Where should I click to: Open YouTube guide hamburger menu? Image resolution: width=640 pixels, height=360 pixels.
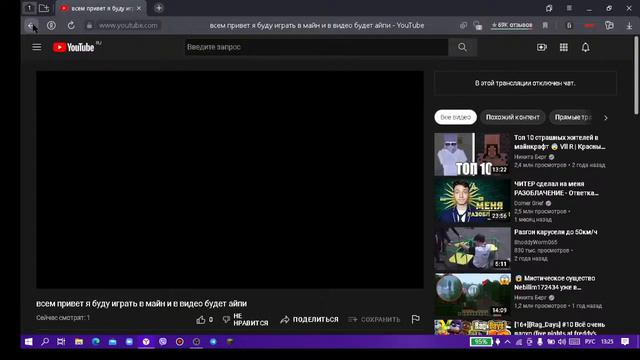37,47
